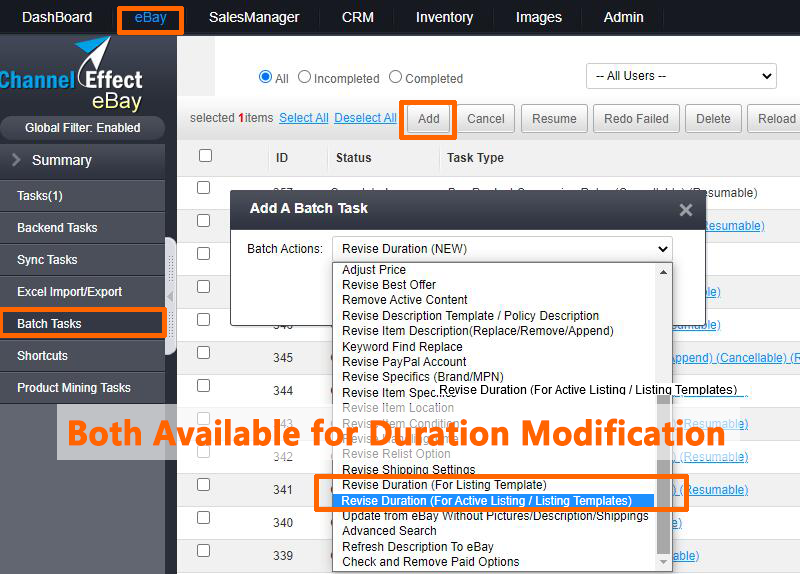Open the Batch Actions combo box
This screenshot has height=574, width=800.
[502, 249]
